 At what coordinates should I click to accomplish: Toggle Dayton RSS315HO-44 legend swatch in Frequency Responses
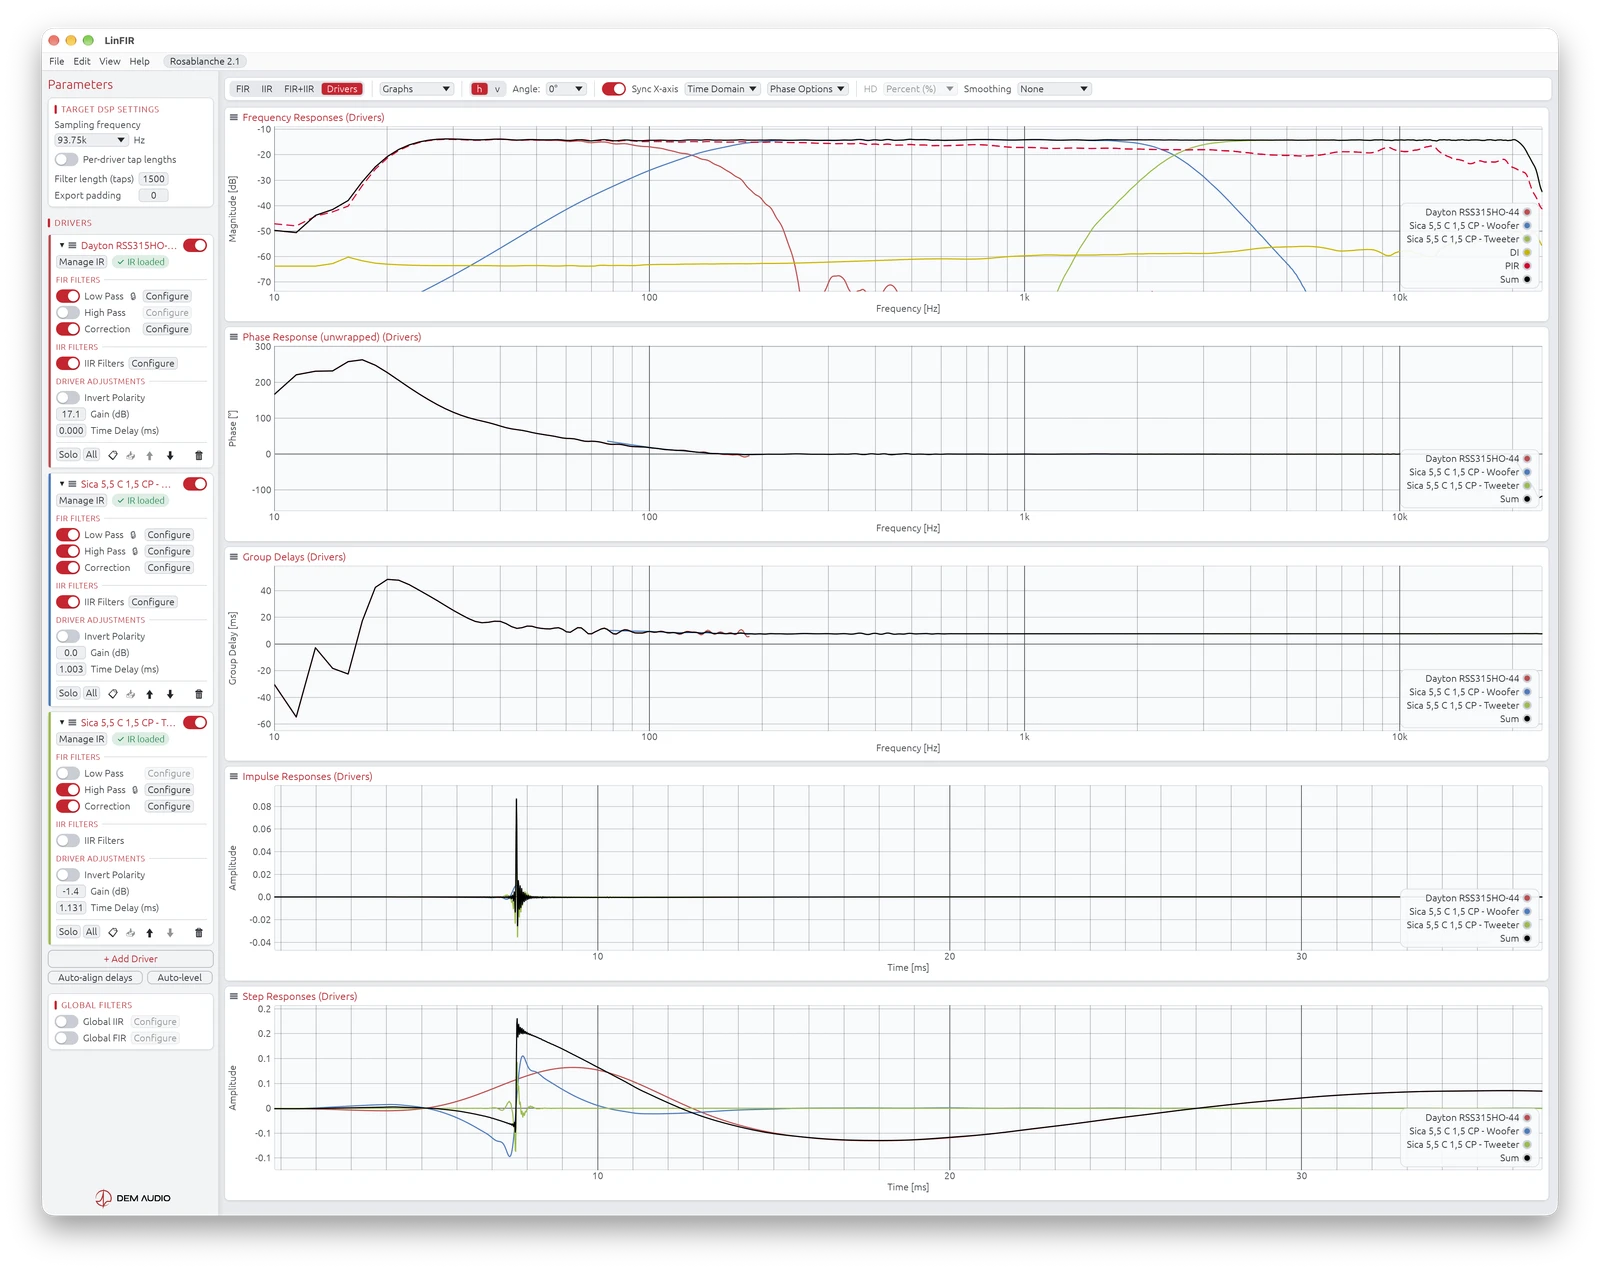click(1527, 212)
